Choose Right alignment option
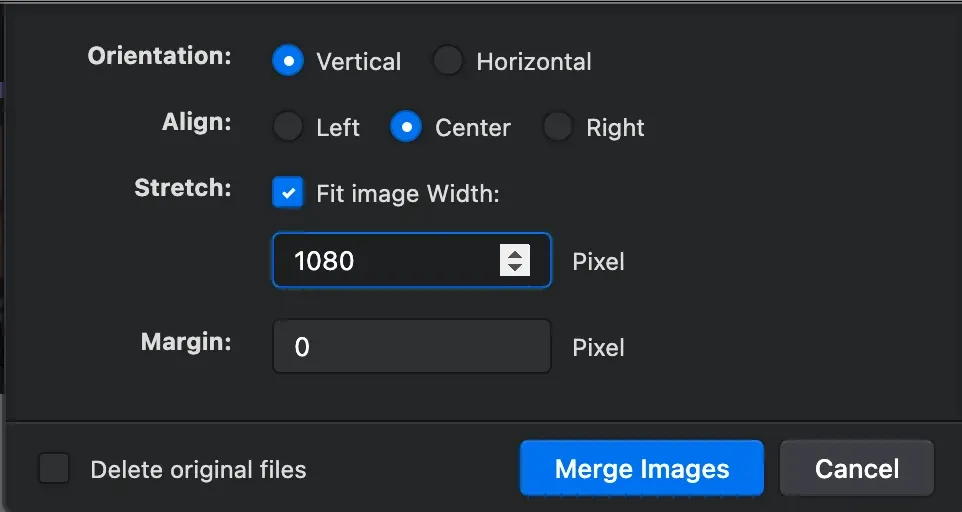This screenshot has height=512, width=962. click(x=558, y=127)
